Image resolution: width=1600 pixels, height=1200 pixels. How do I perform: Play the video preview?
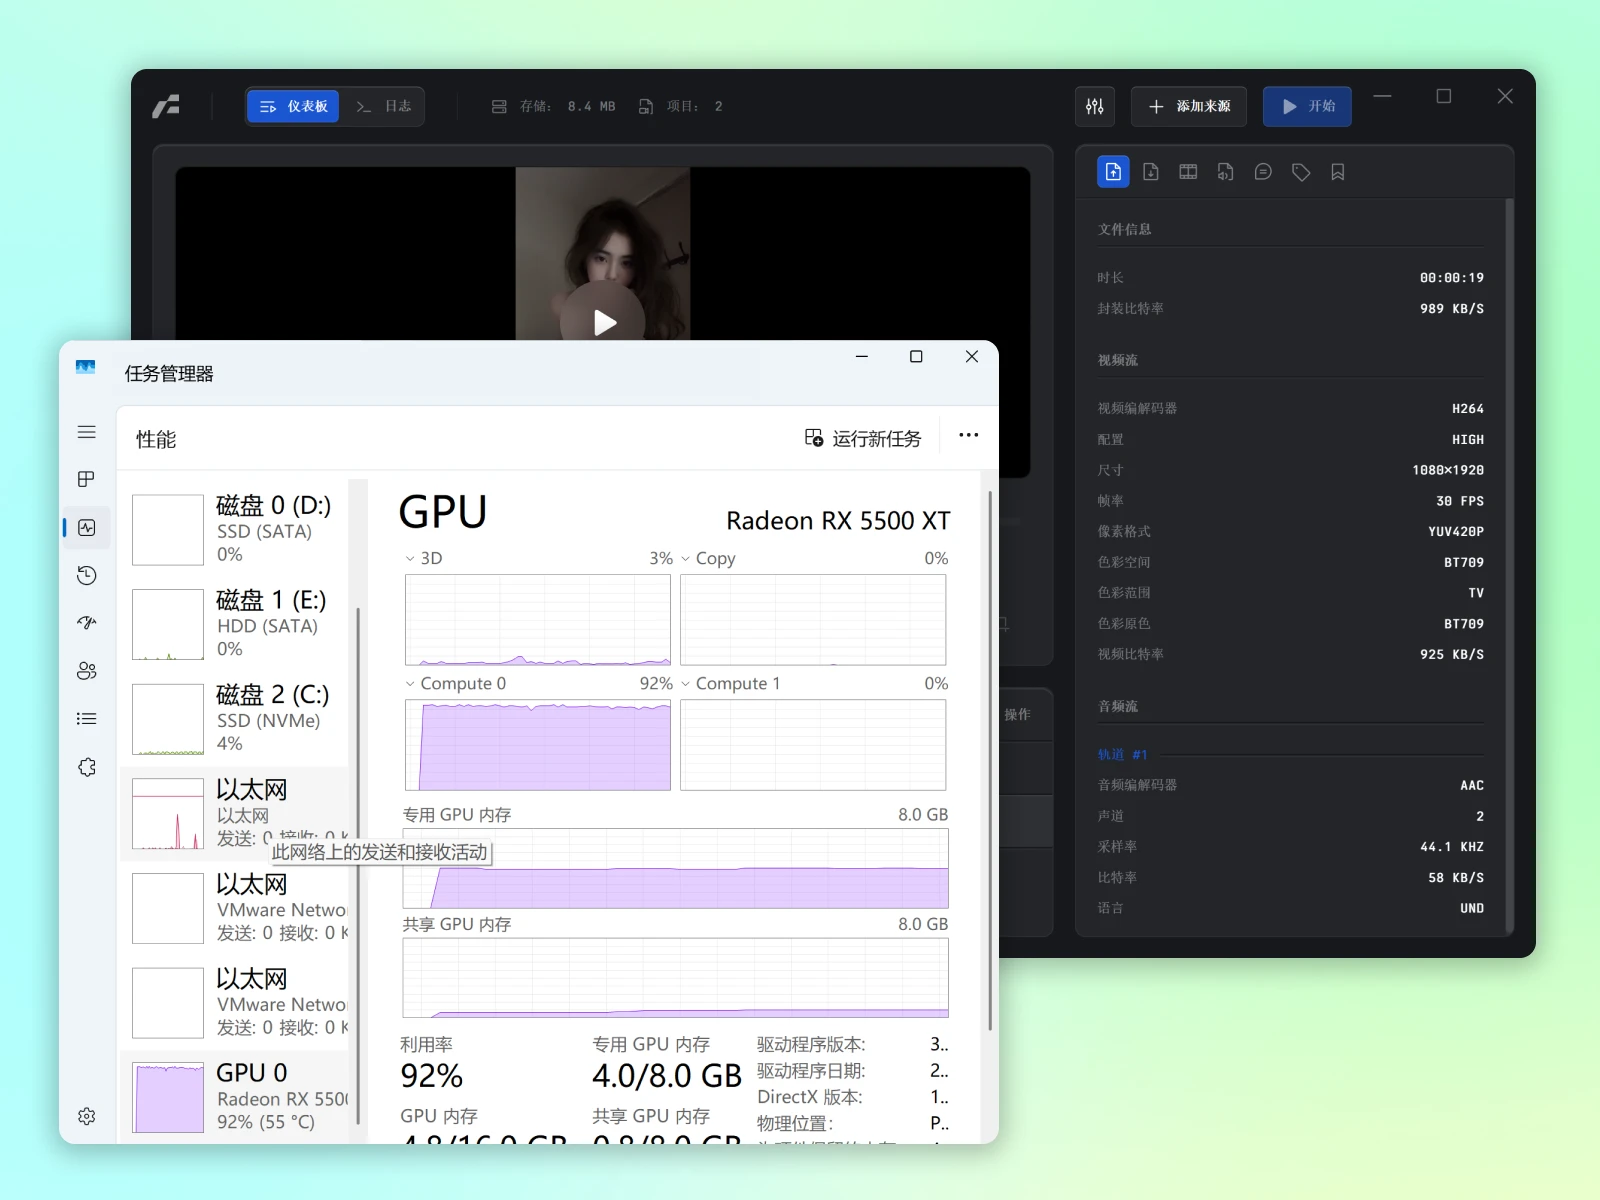tap(603, 322)
